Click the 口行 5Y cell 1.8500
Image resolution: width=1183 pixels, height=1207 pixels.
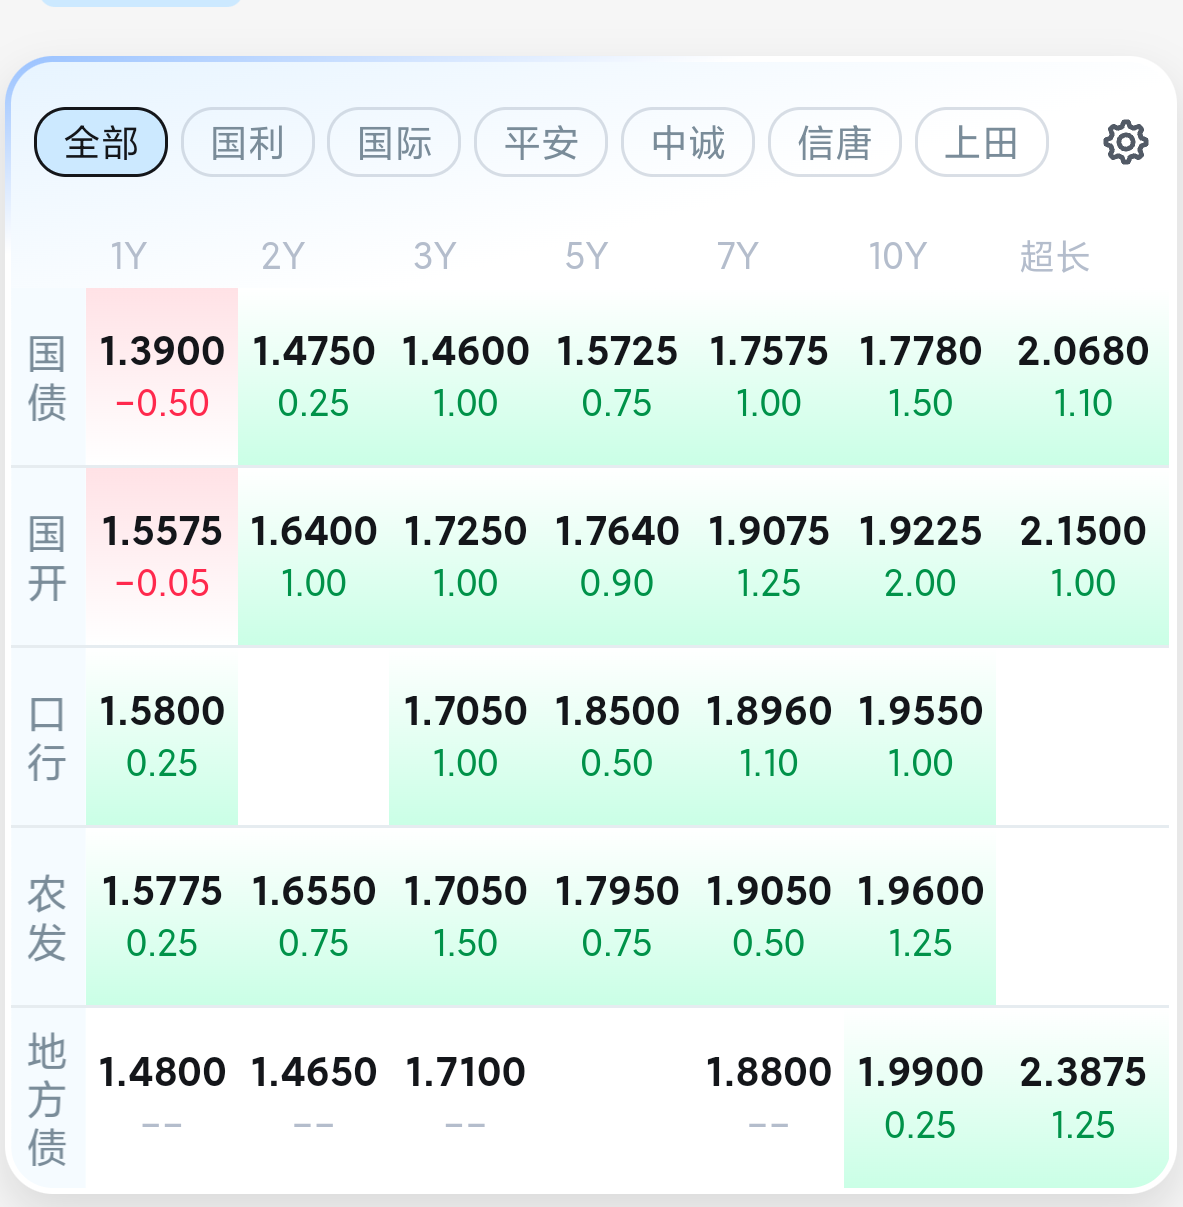(617, 736)
